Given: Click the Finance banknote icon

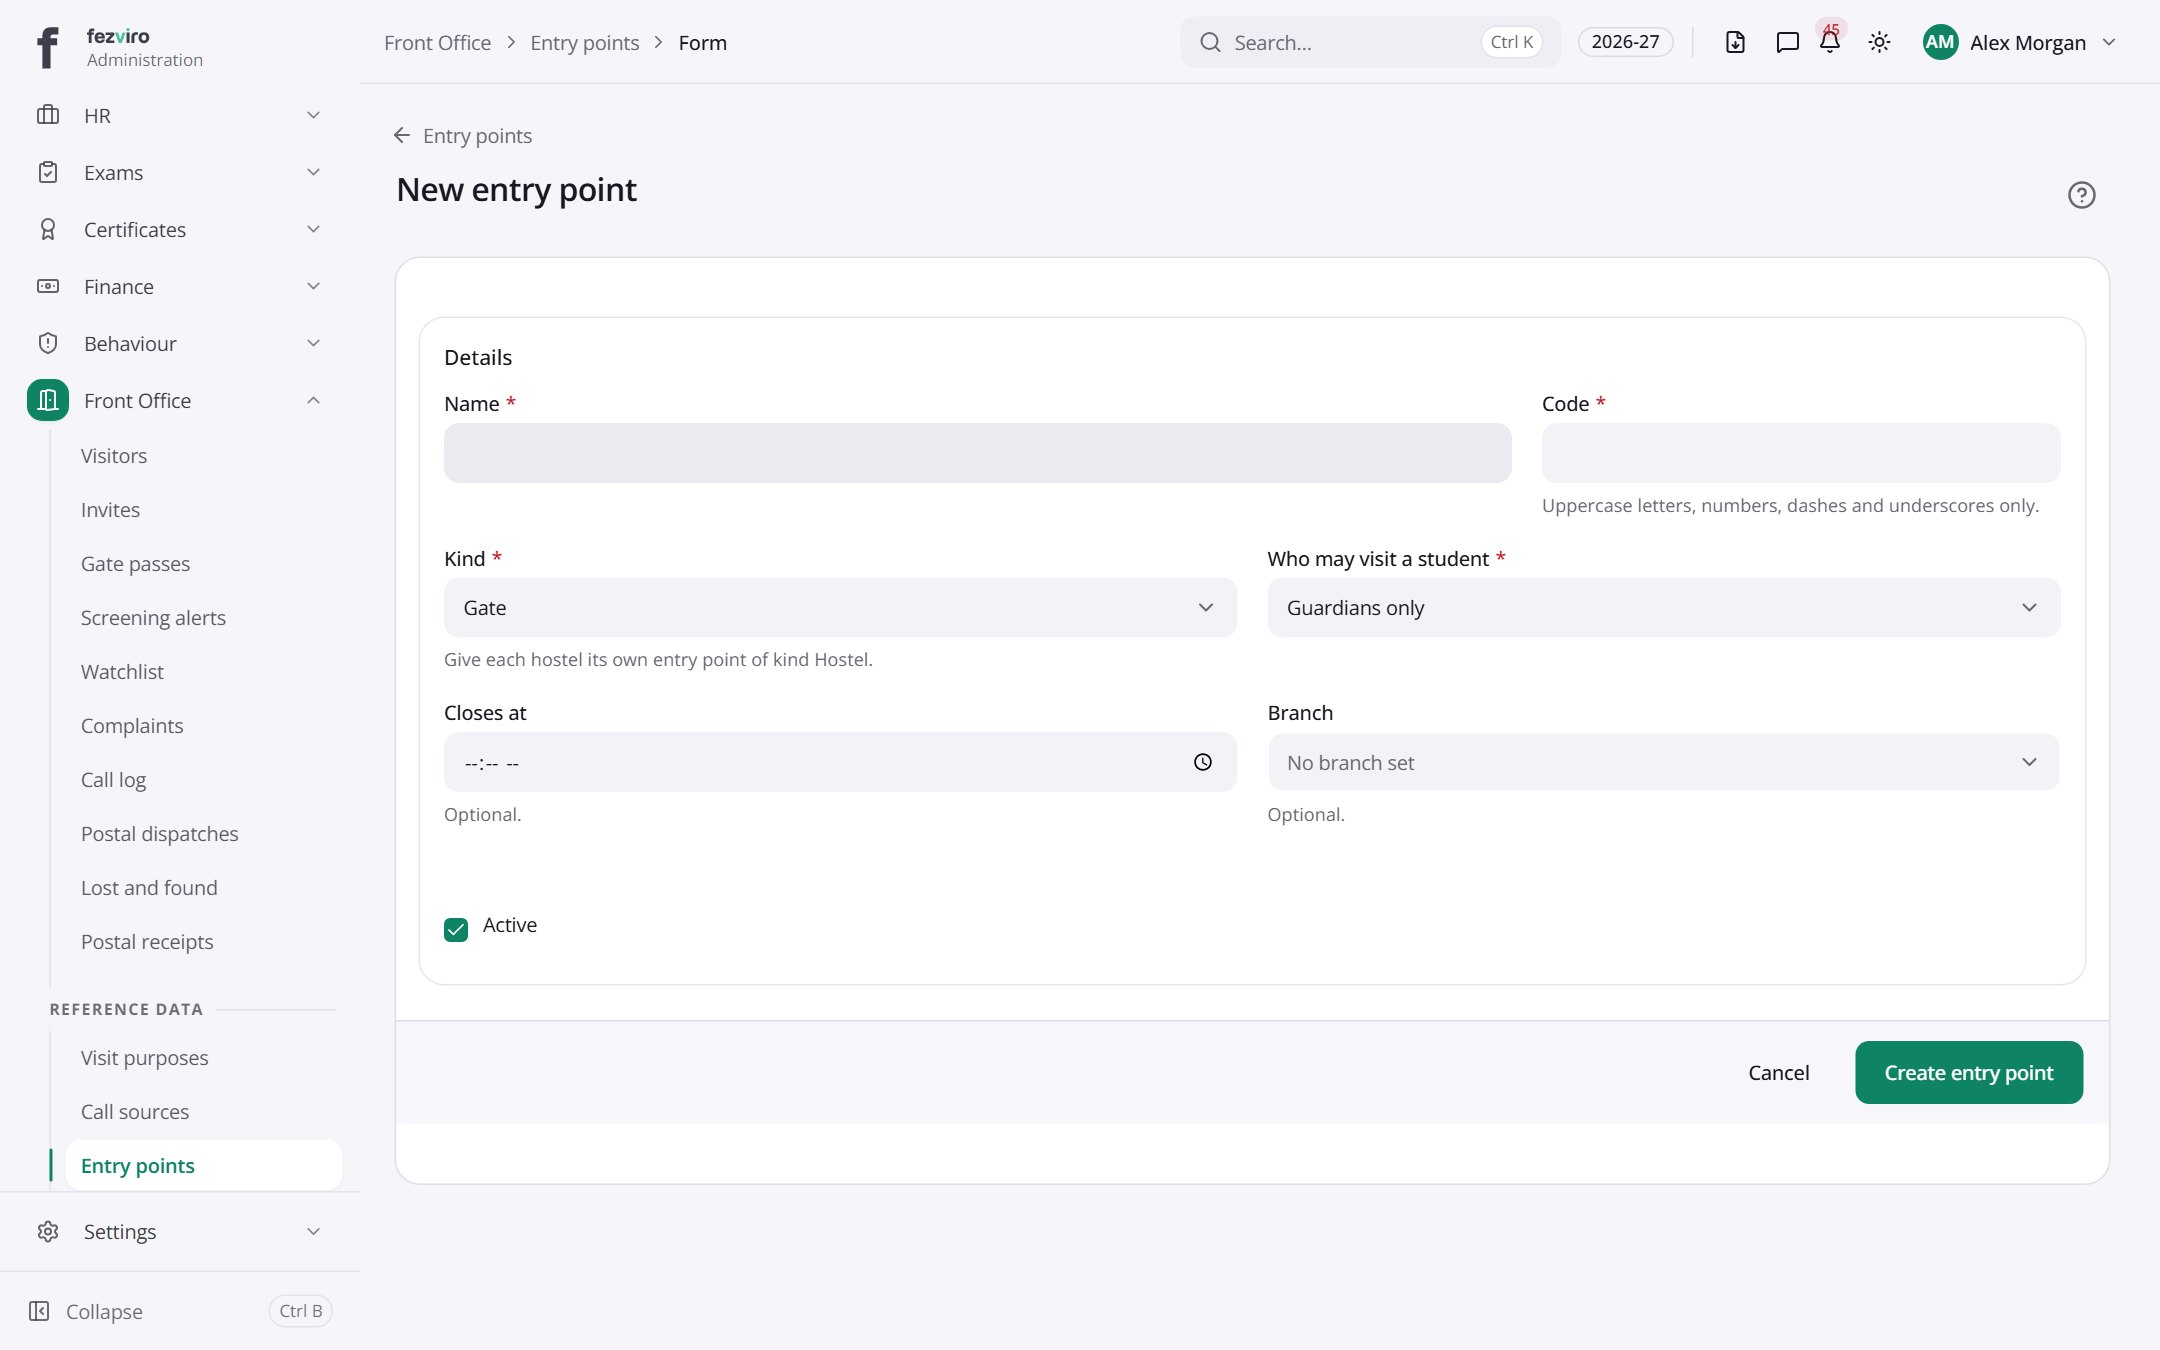Looking at the screenshot, I should [x=48, y=286].
